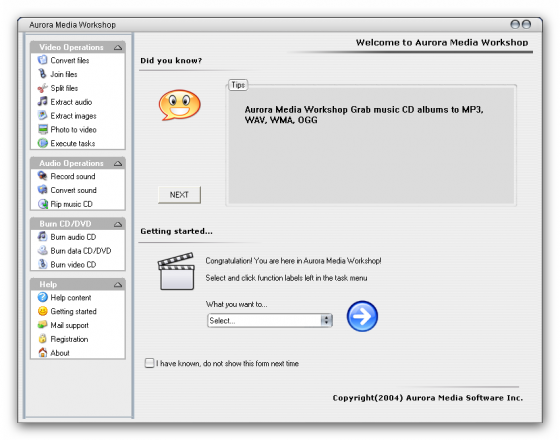The image size is (560, 440).
Task: Select the Split files scissors icon
Action: coord(42,88)
